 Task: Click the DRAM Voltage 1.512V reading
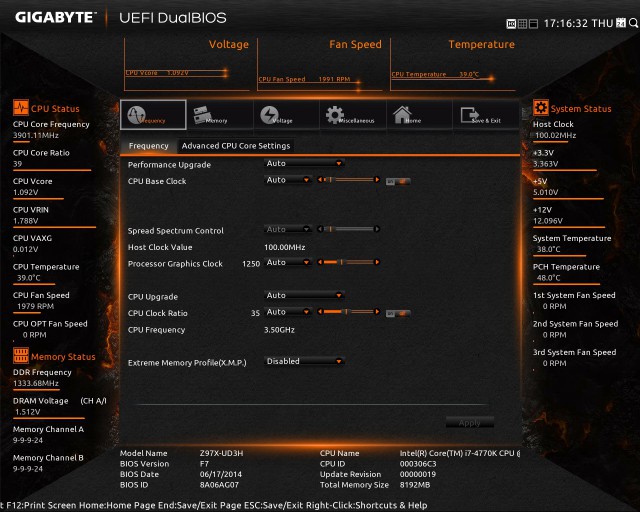[28, 412]
